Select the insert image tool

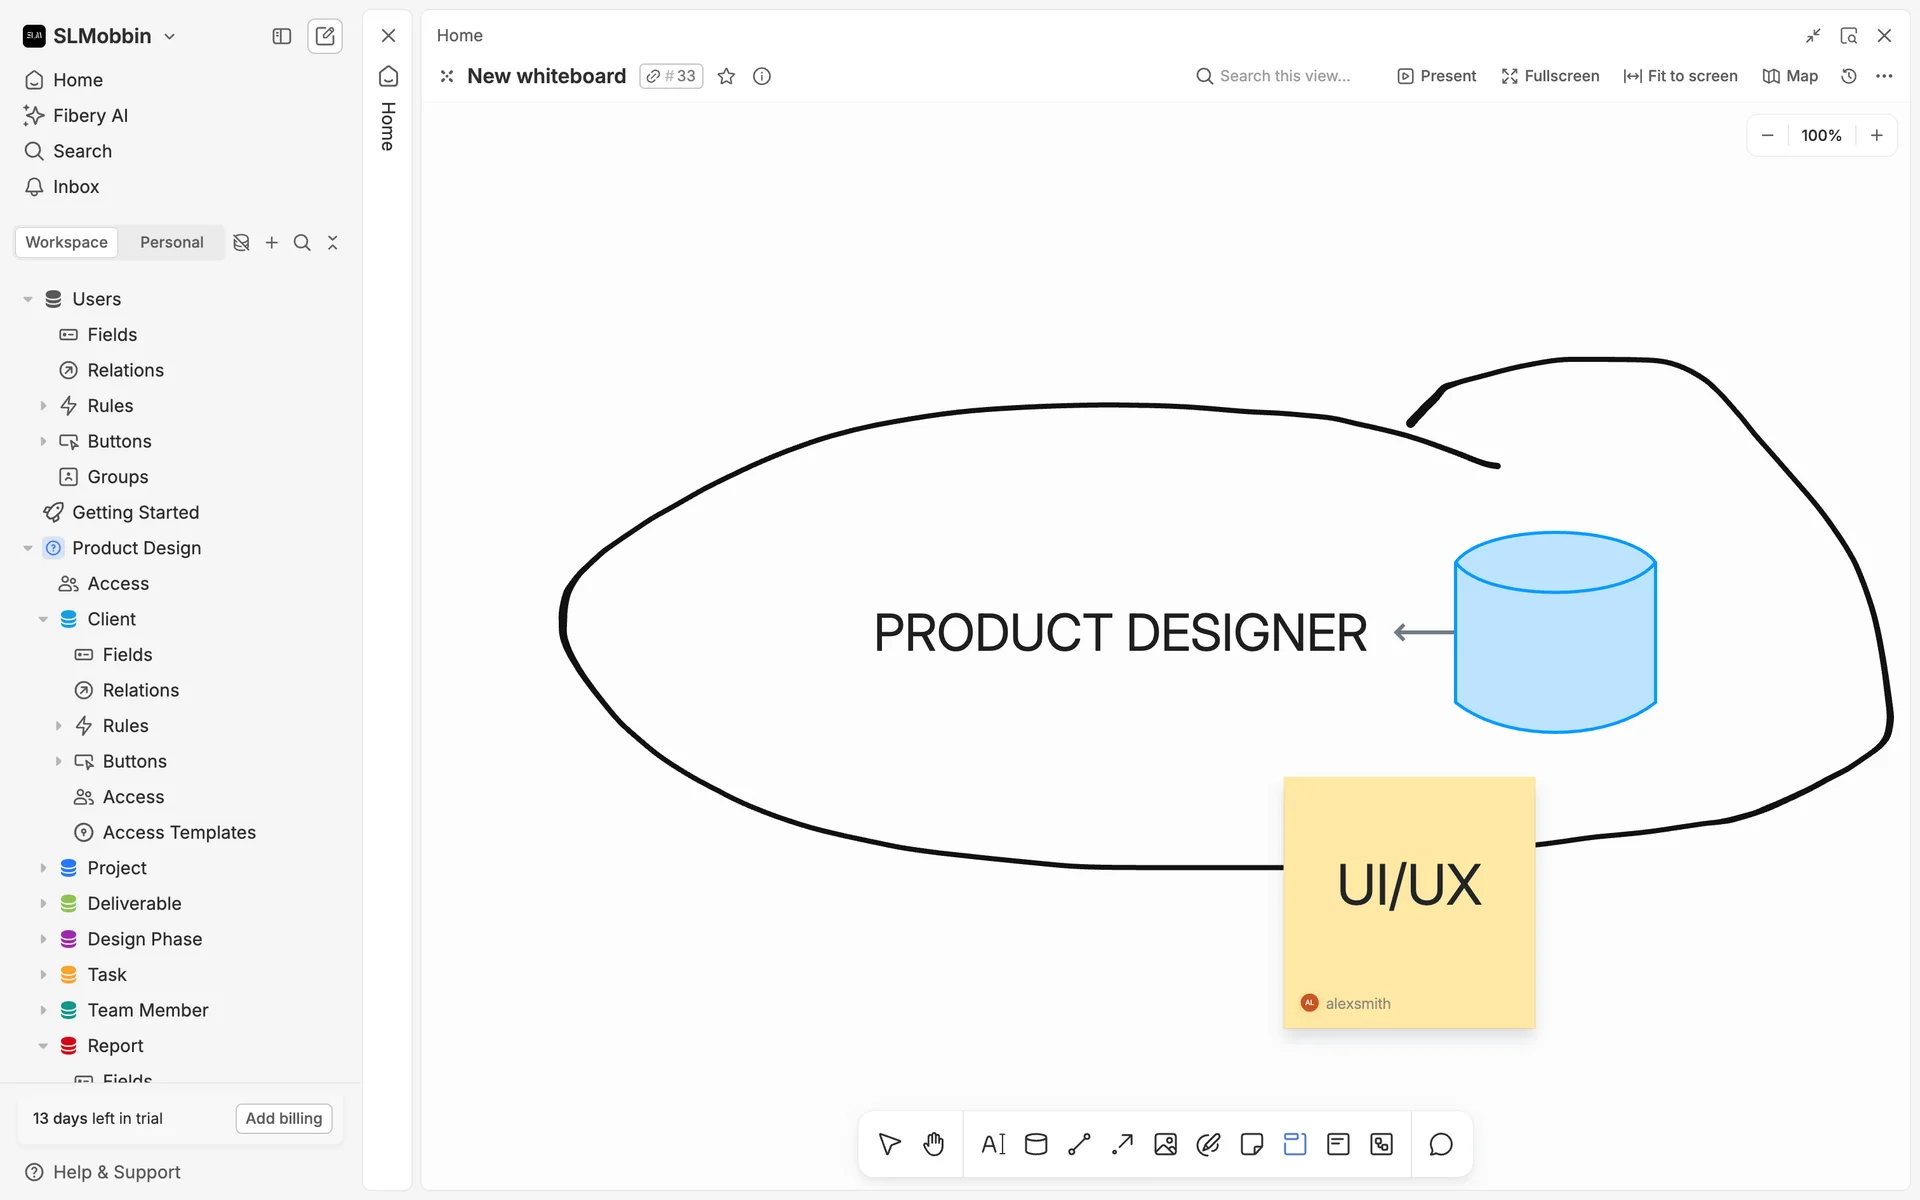pyautogui.click(x=1165, y=1144)
